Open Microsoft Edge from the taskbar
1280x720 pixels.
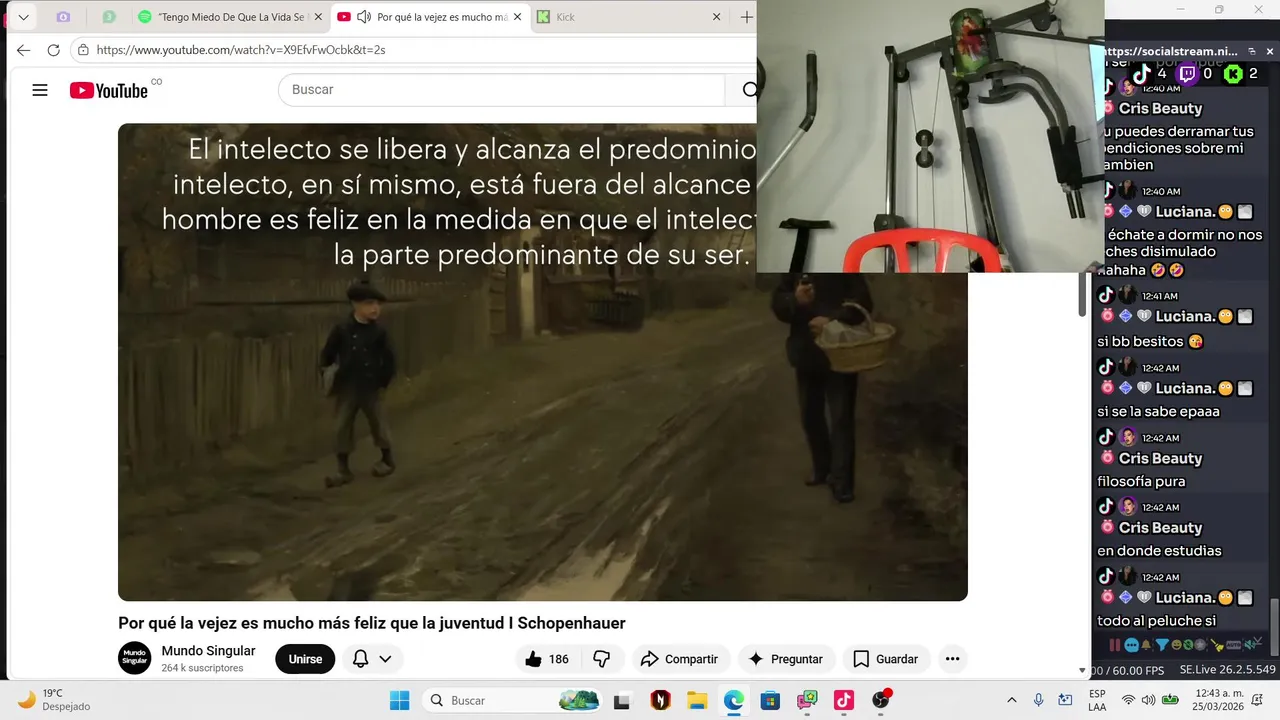click(733, 700)
